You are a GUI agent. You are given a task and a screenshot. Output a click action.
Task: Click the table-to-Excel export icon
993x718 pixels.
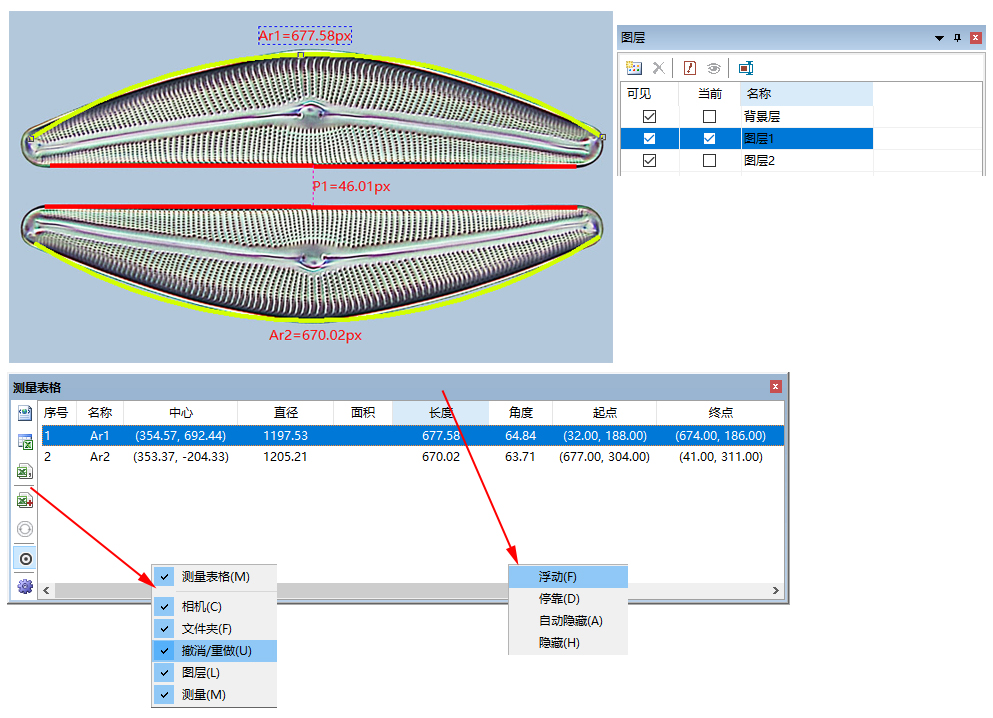coord(25,442)
